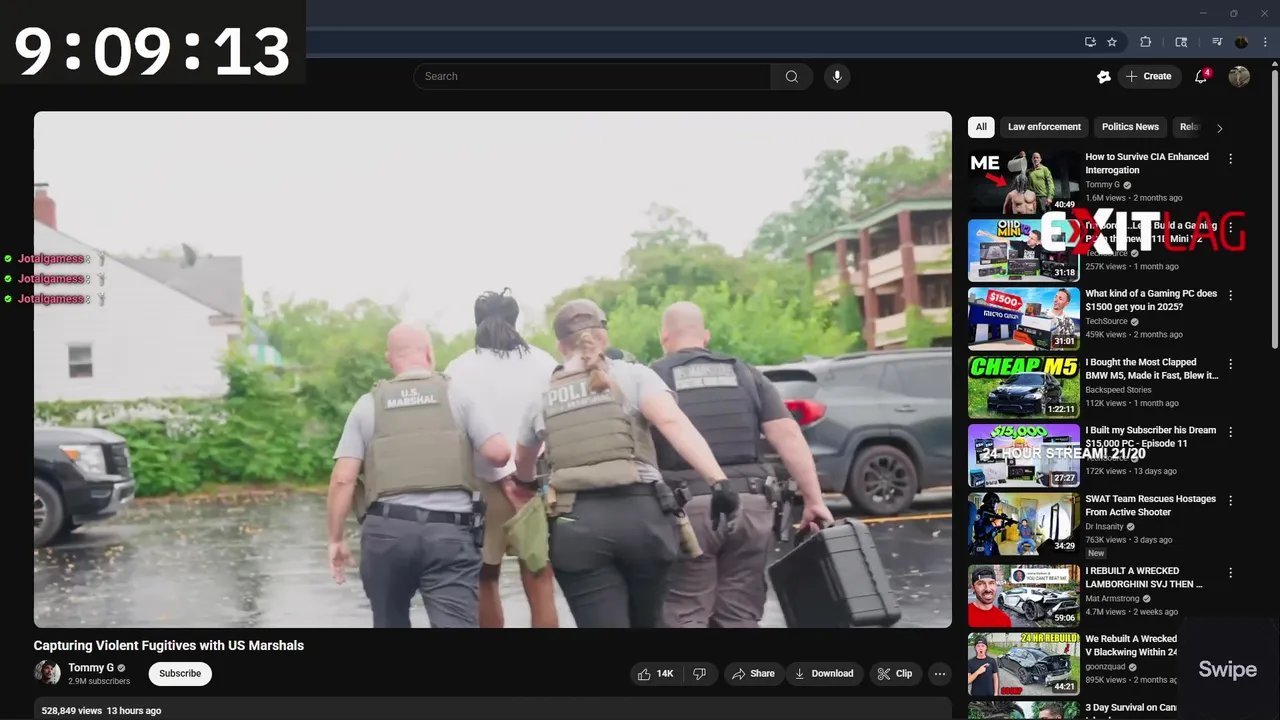Open browser profile avatar in toolbar

1241,42
